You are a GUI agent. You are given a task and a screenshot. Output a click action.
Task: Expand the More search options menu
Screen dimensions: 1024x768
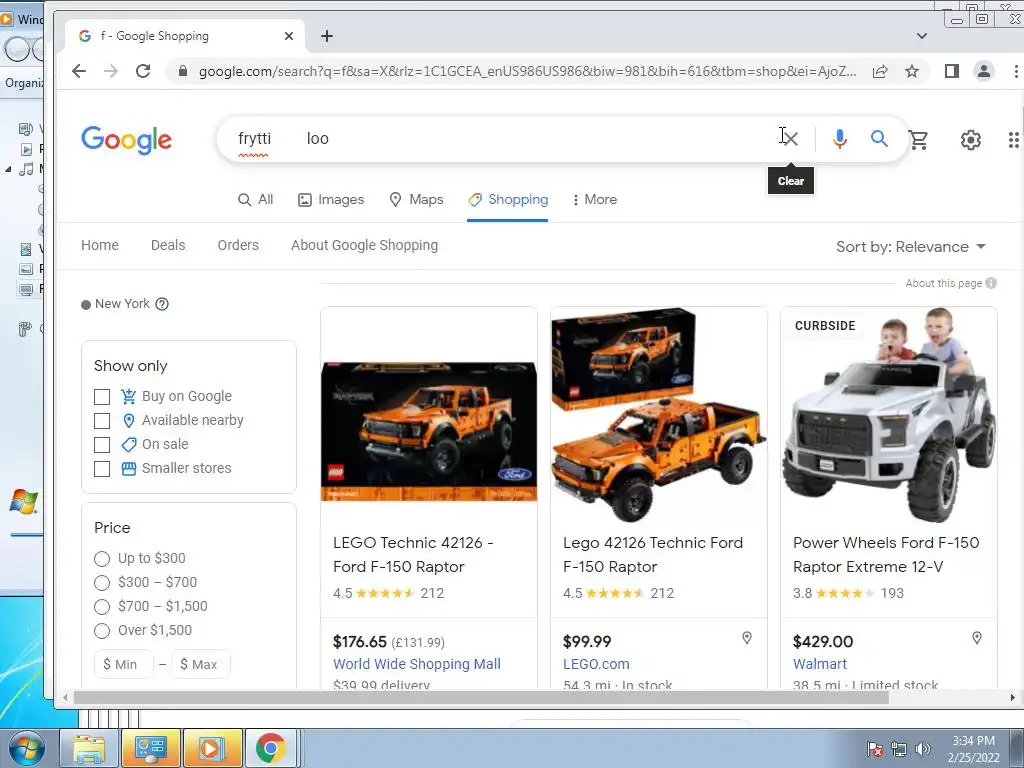tap(595, 199)
